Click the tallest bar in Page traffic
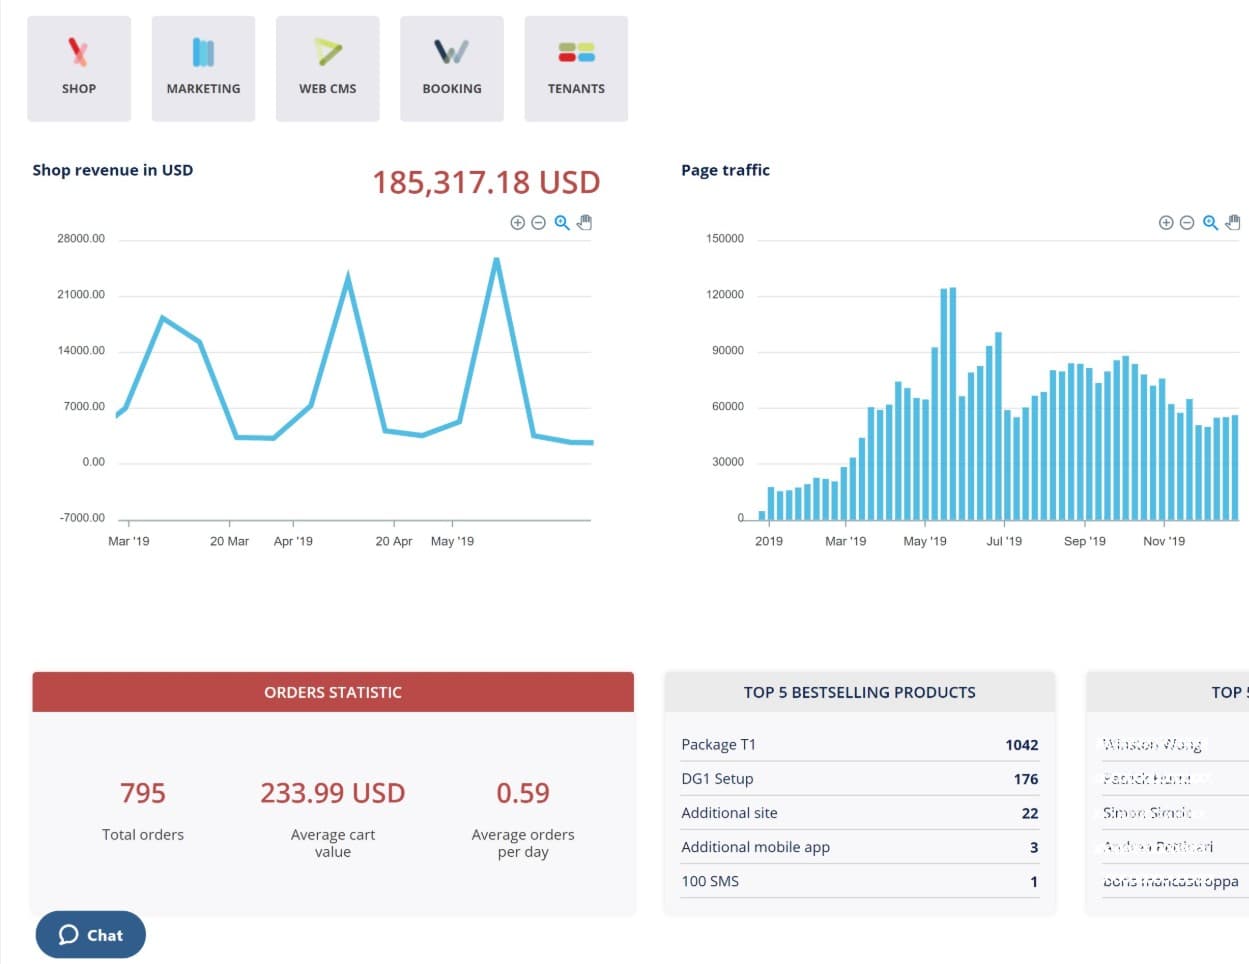This screenshot has width=1249, height=964. click(952, 400)
